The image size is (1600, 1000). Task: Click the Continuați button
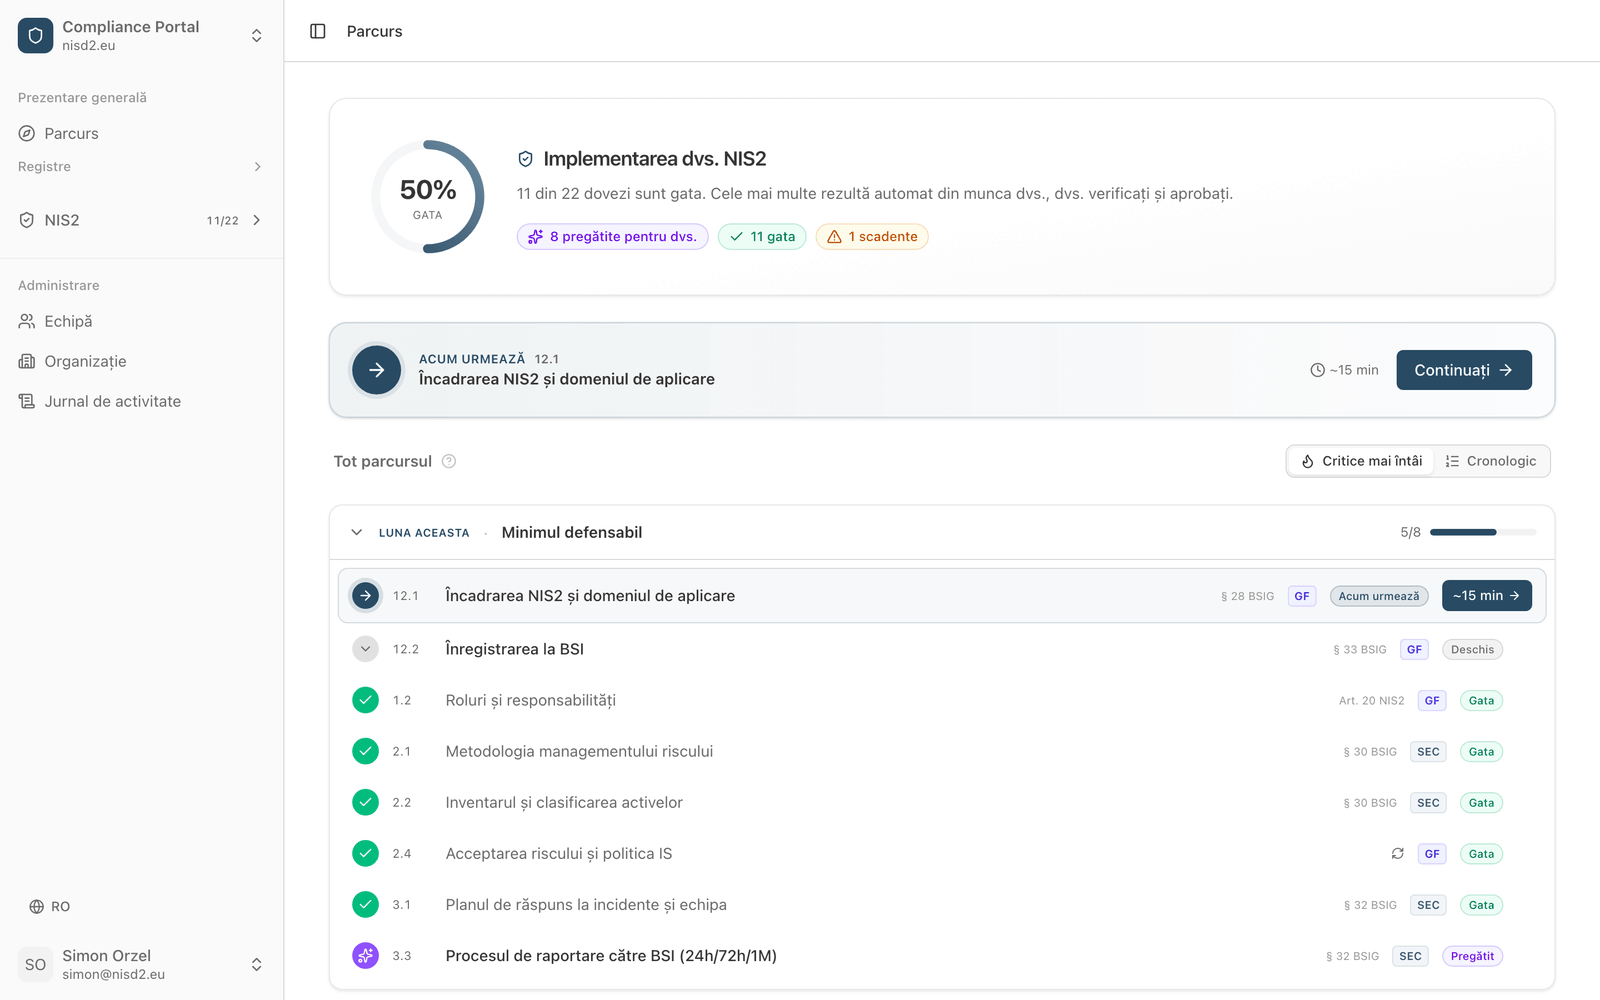pos(1464,370)
